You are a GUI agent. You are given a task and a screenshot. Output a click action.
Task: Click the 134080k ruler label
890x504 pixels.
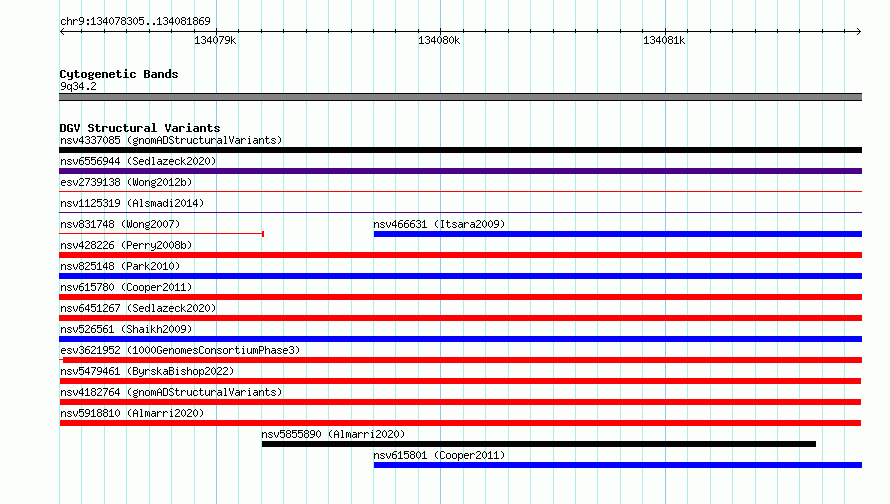[439, 41]
